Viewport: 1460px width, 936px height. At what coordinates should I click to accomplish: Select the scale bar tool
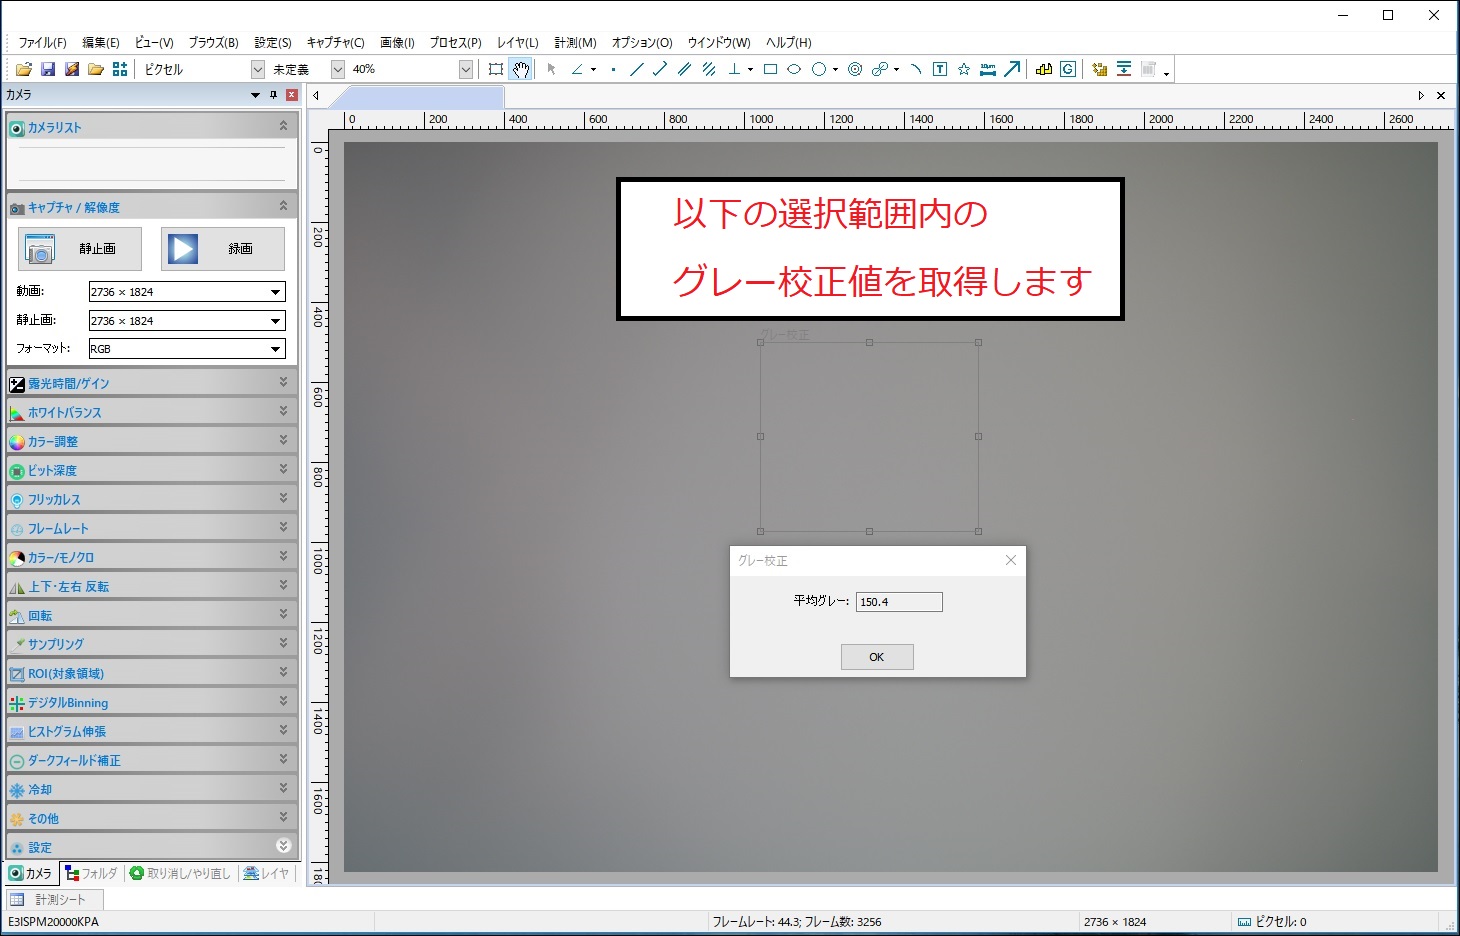click(x=988, y=69)
